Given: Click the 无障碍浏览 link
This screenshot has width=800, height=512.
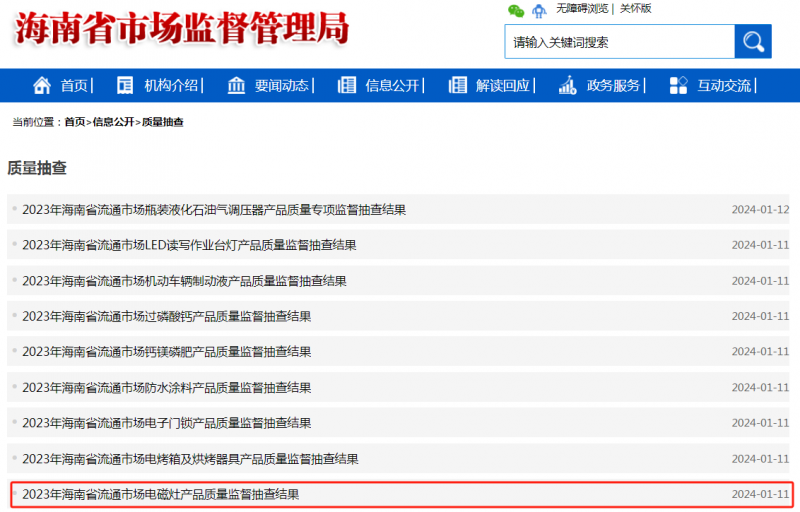Looking at the screenshot, I should (x=582, y=9).
